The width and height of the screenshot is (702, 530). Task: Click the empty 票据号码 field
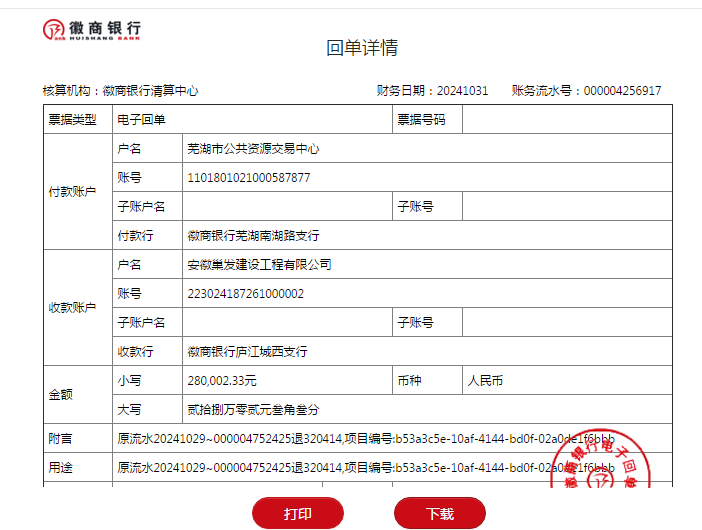point(566,120)
